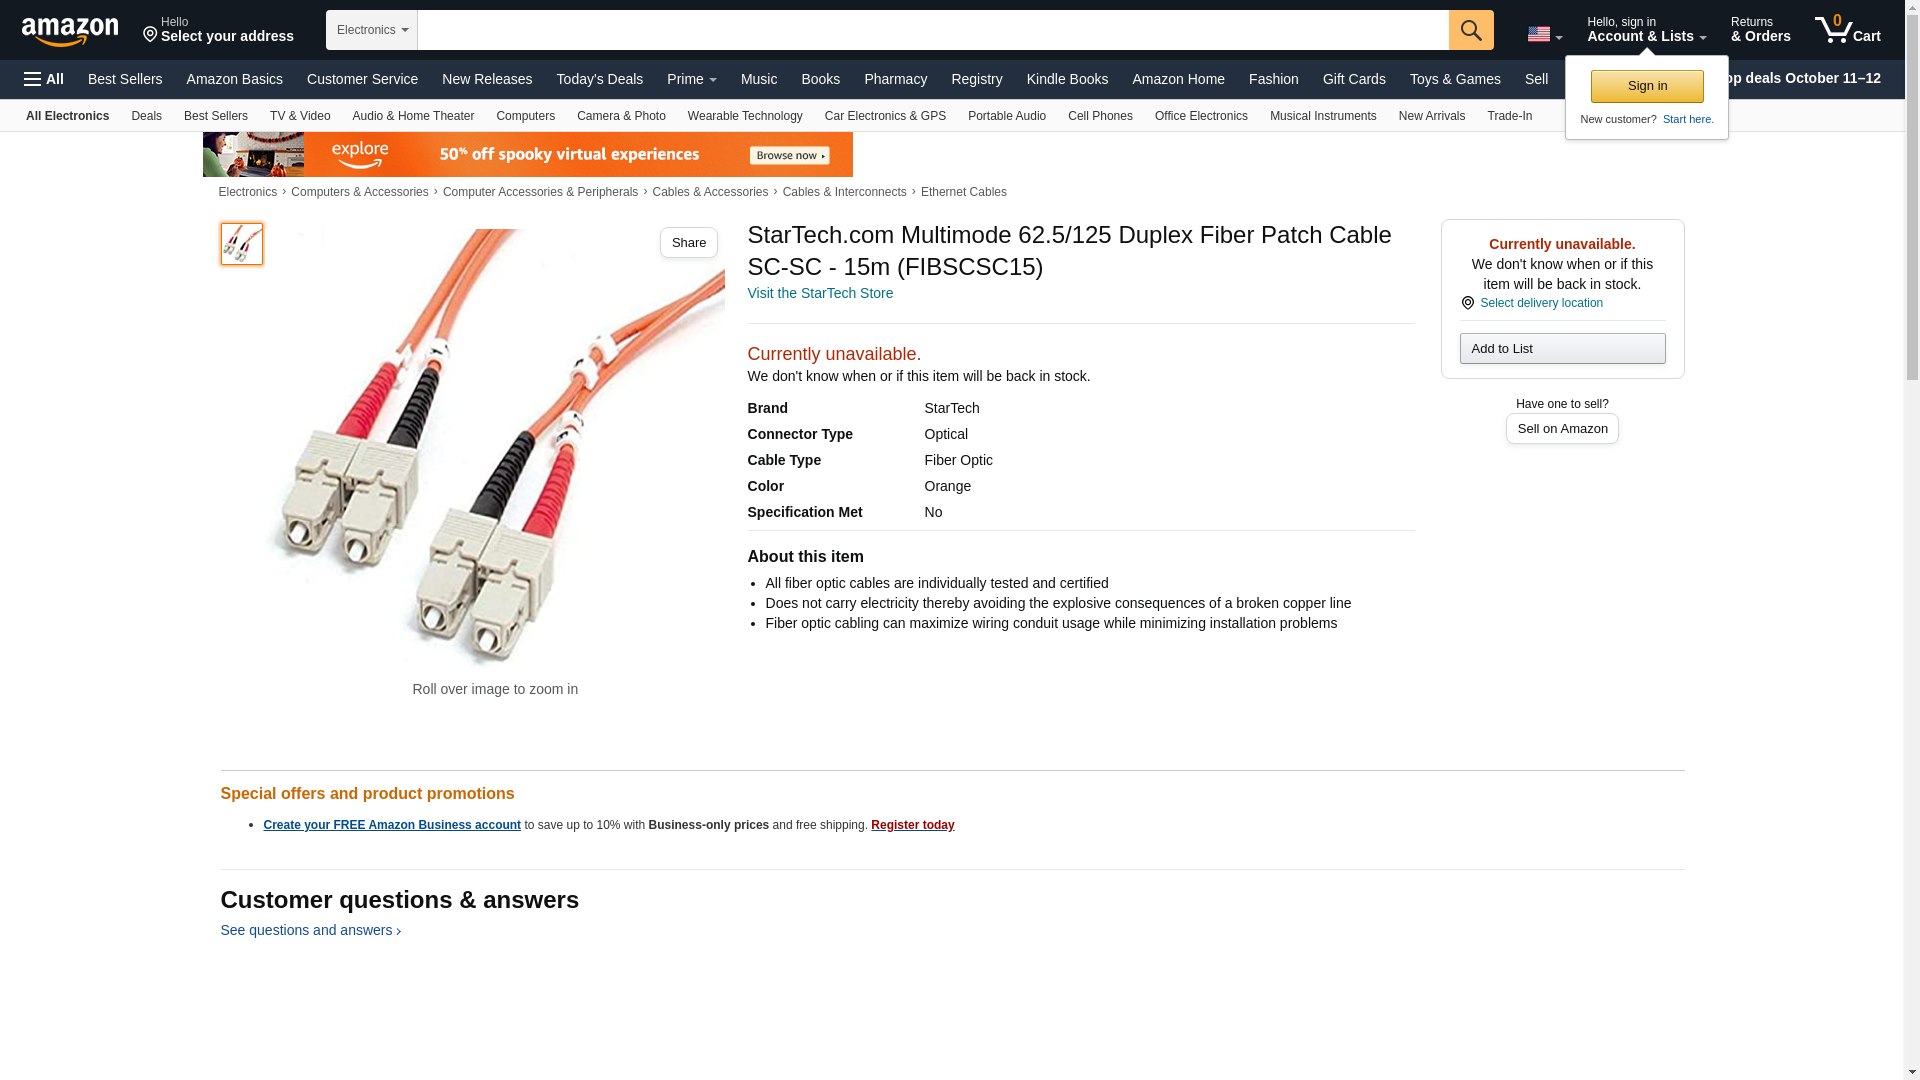Click the Share button
The height and width of the screenshot is (1080, 1920).
click(x=689, y=242)
